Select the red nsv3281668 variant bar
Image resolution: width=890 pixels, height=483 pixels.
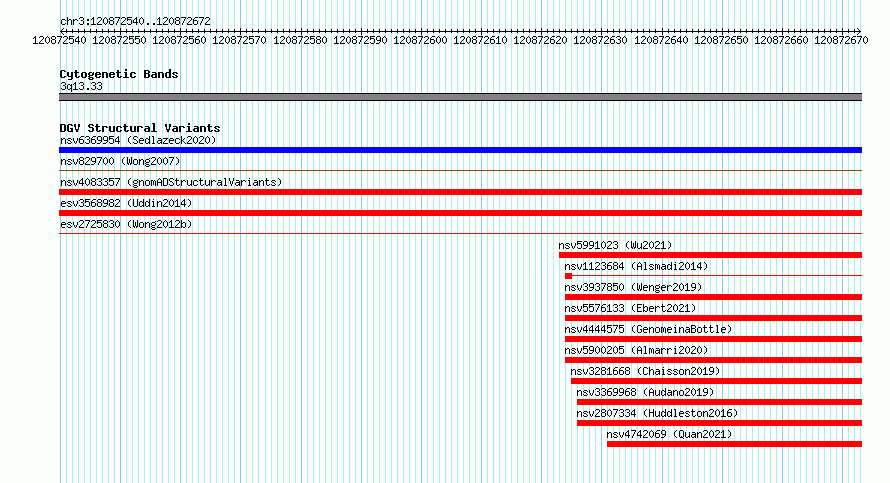click(x=716, y=381)
